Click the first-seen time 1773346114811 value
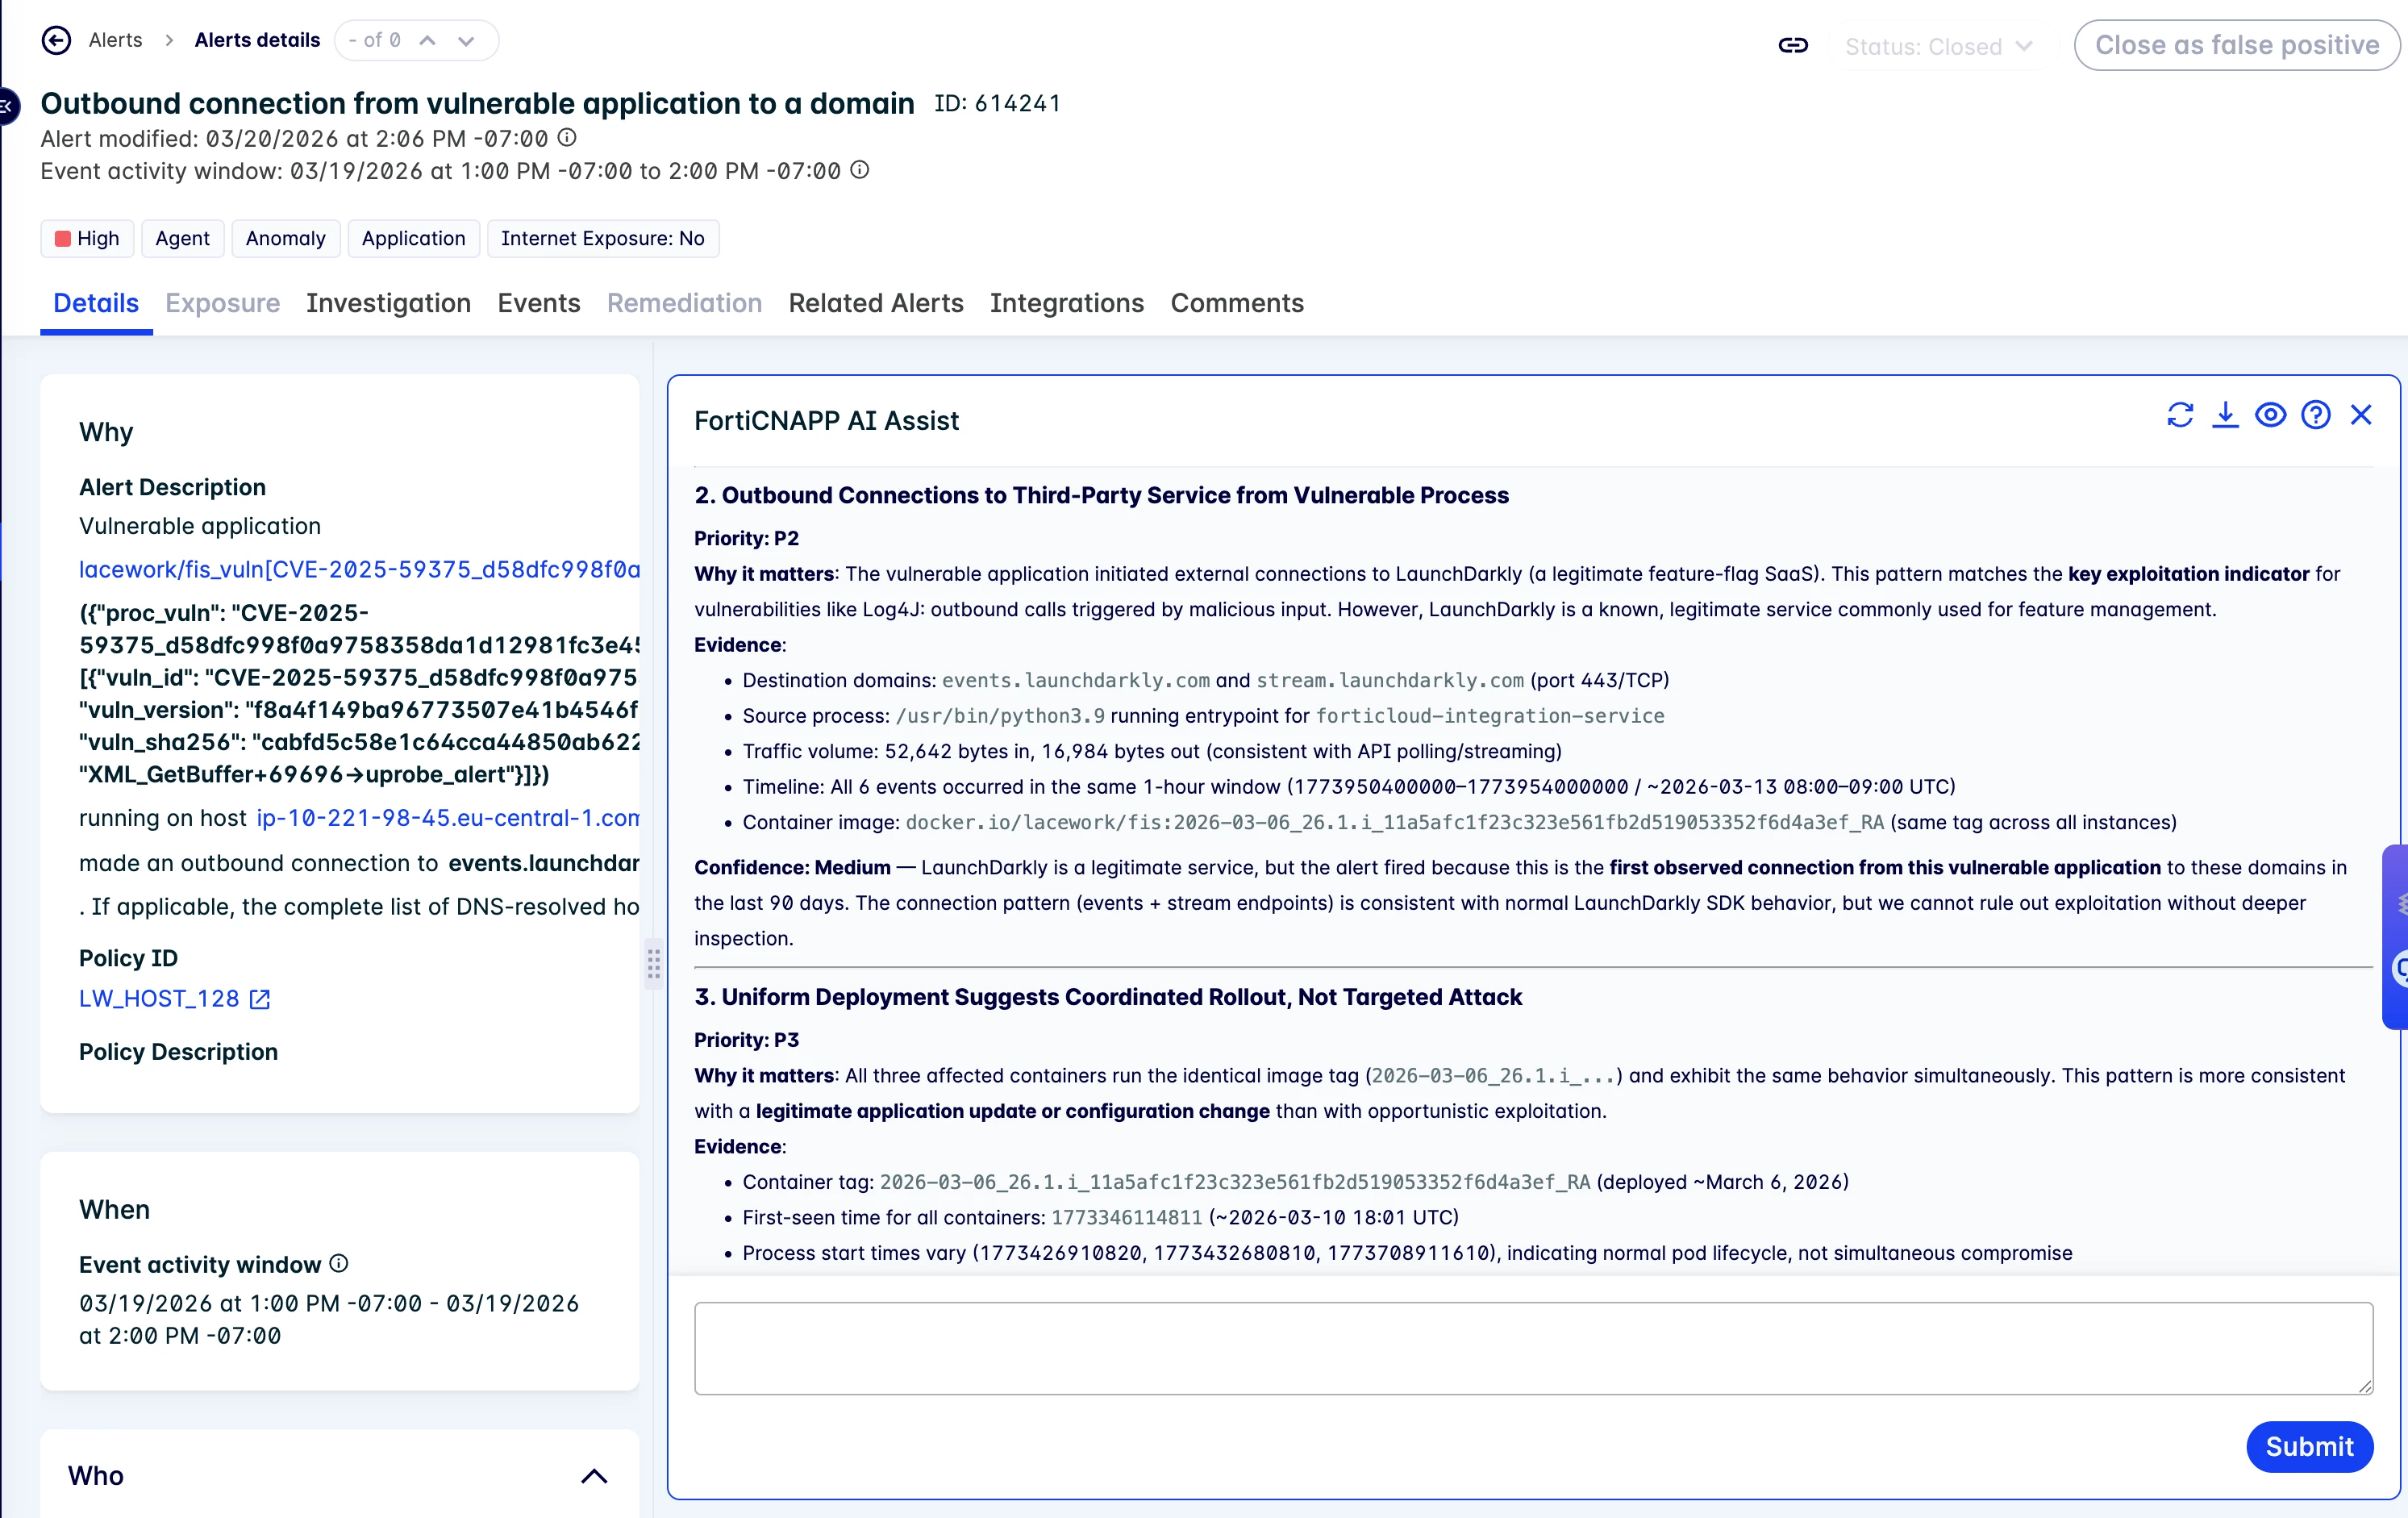This screenshot has height=1518, width=2408. click(x=1126, y=1217)
